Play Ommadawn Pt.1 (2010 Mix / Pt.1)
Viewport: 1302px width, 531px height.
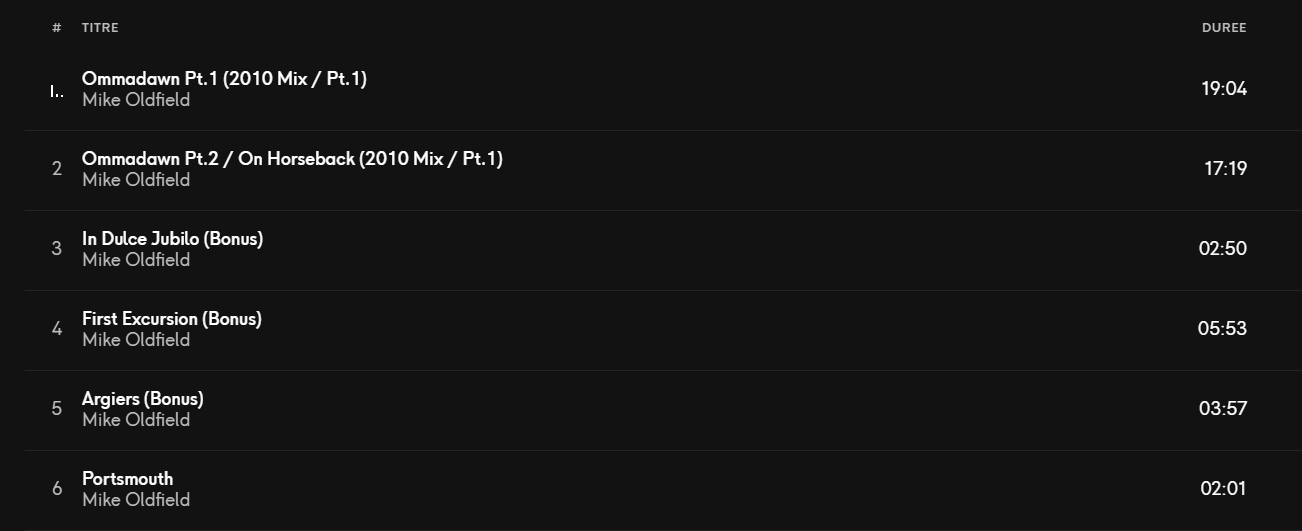(x=224, y=78)
